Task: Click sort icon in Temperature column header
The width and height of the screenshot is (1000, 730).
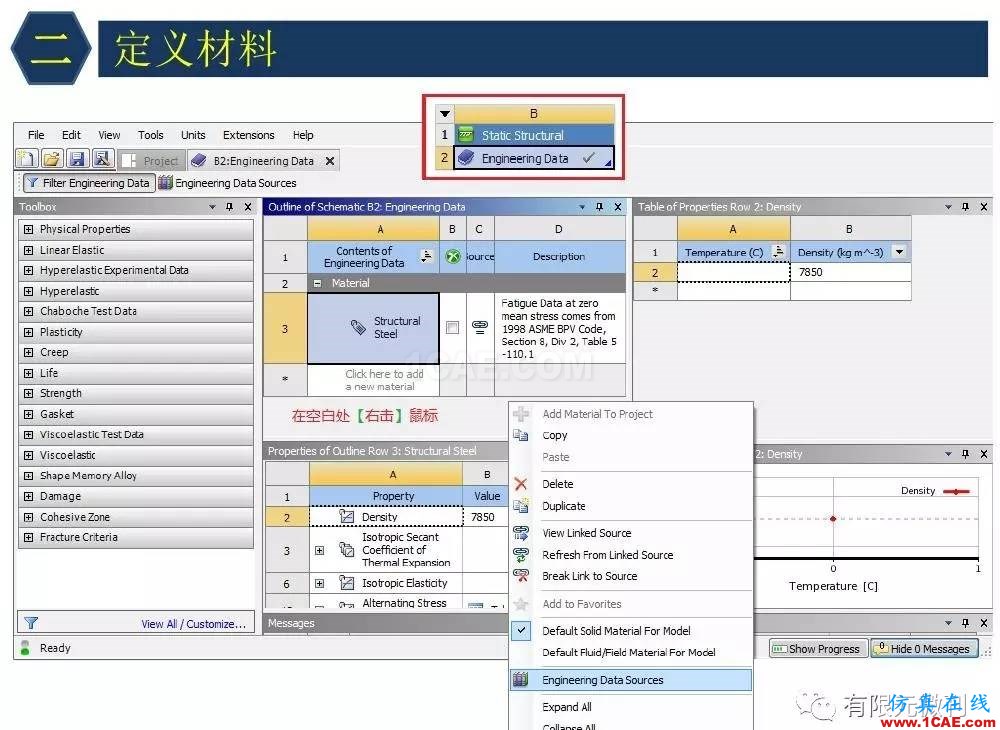Action: [x=778, y=252]
